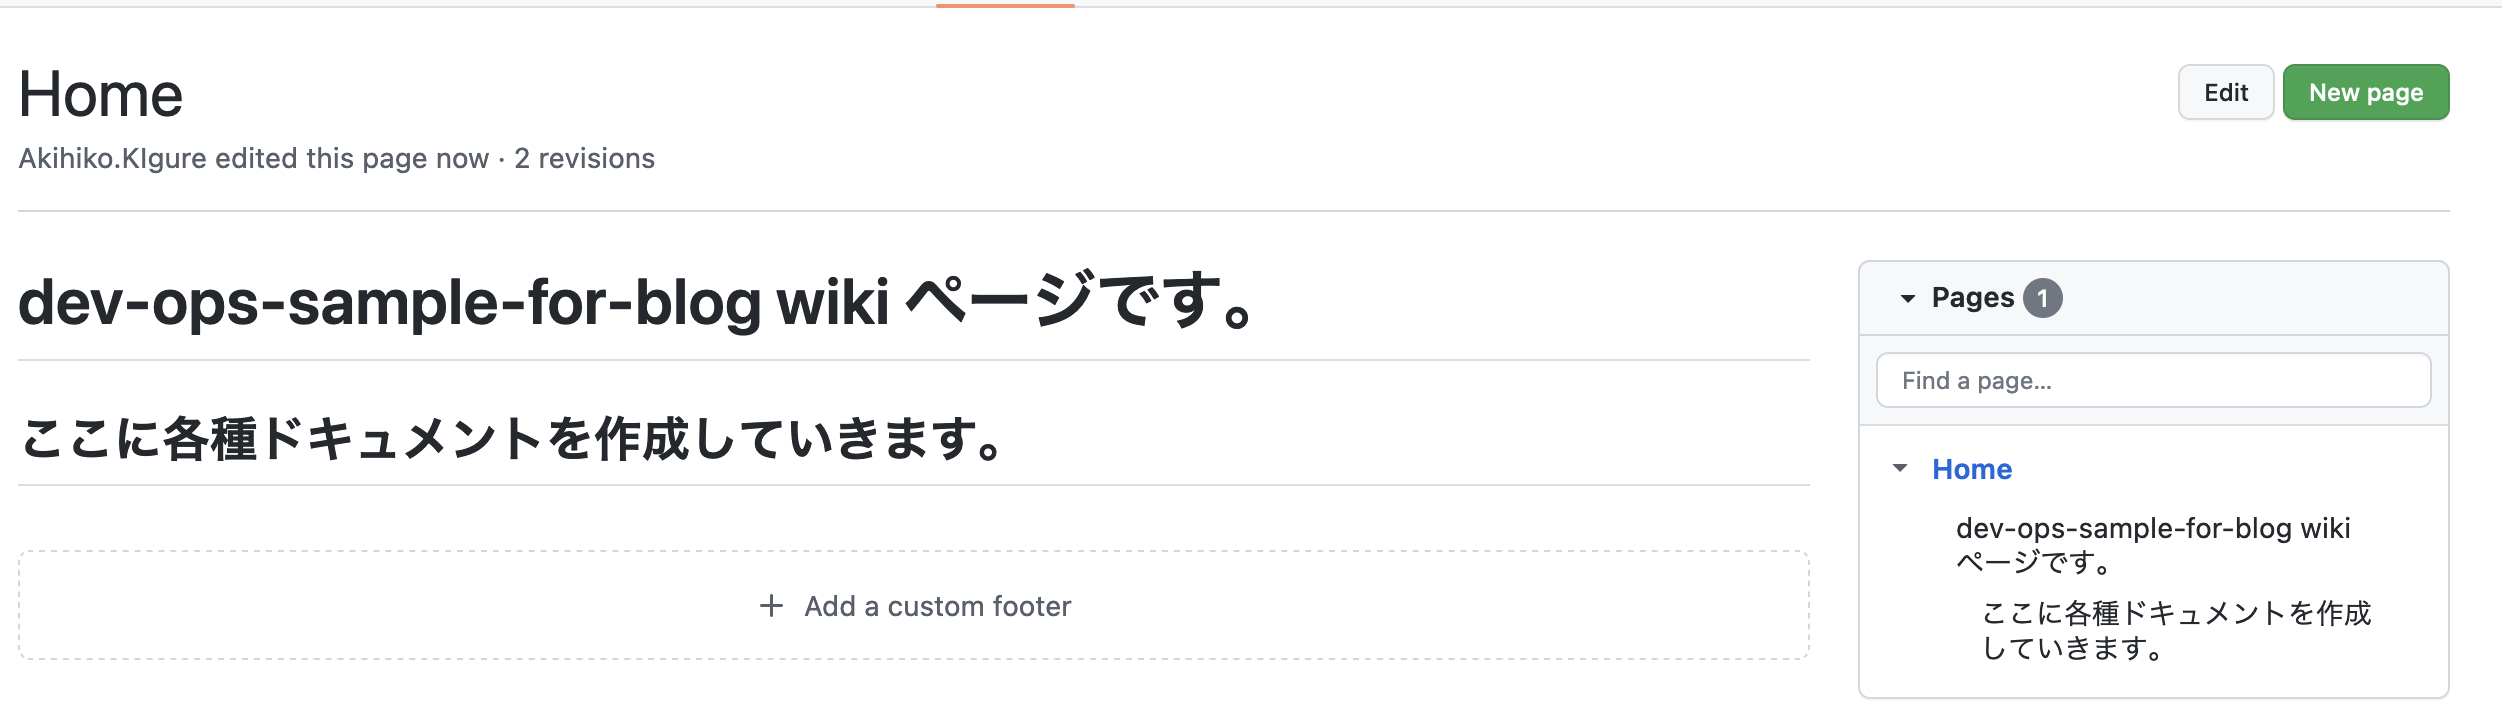2502x728 pixels.
Task: Jump to sidebar dev-ops-sample-for-blog wiki heading link
Action: point(2152,545)
